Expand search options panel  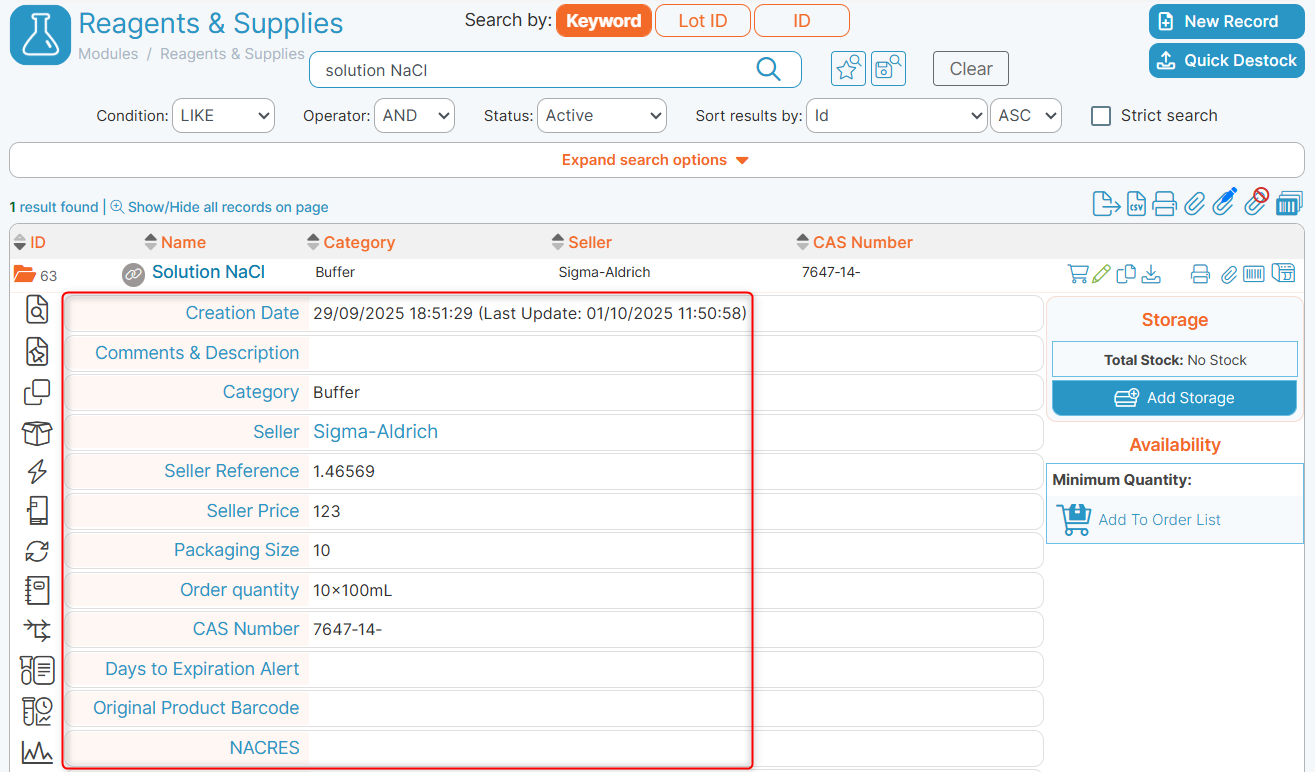coord(655,160)
